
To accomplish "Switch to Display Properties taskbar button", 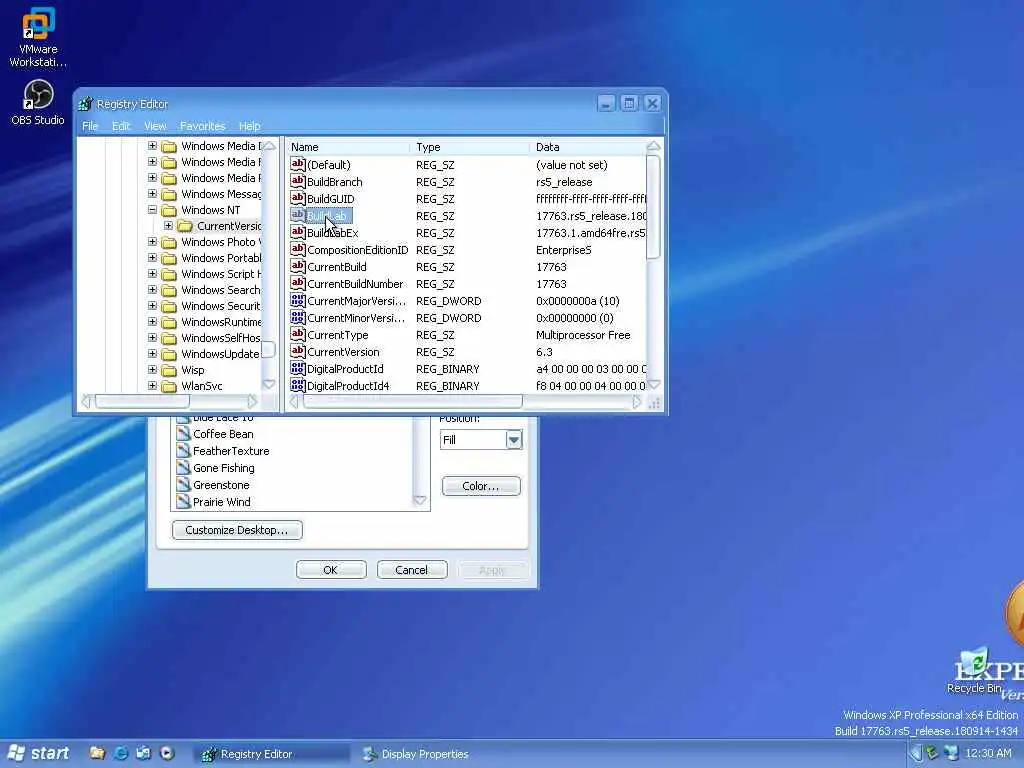I will coord(436,754).
